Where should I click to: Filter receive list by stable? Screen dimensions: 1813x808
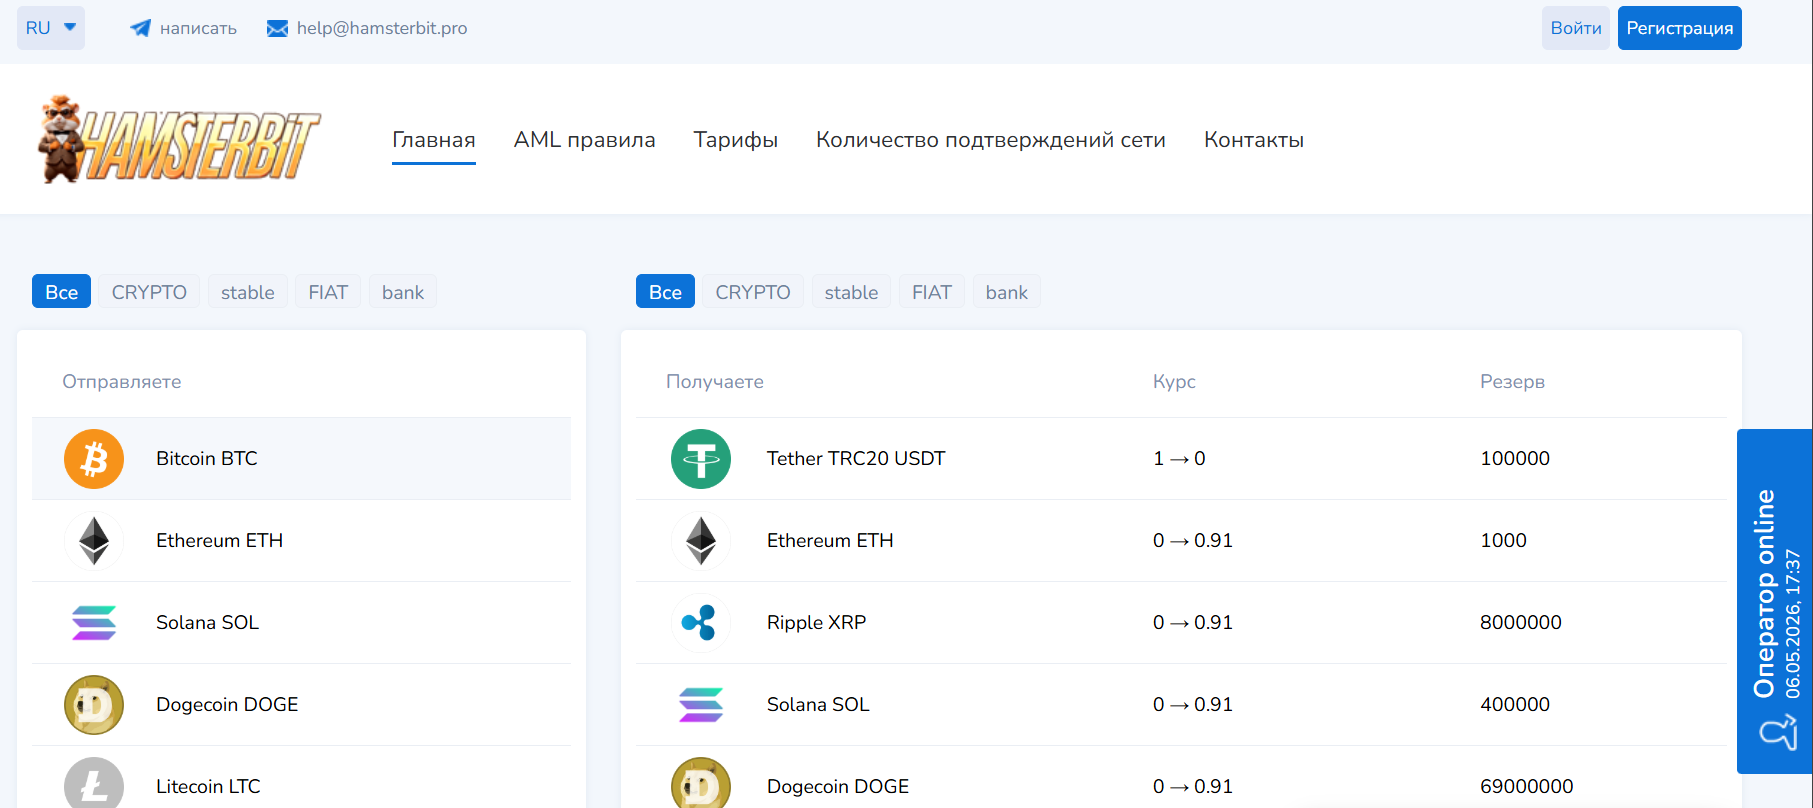852,292
